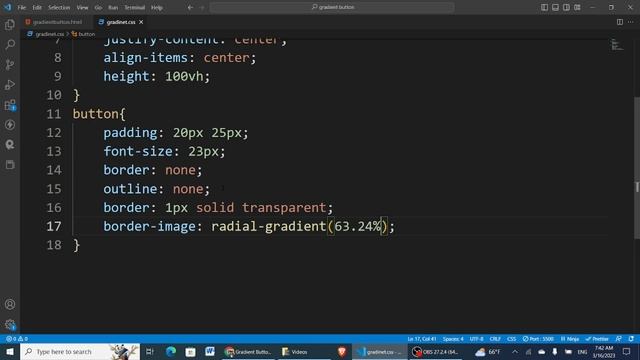640x360 pixels.
Task: Click the radial-gradient text on line 17
Action: pos(268,226)
